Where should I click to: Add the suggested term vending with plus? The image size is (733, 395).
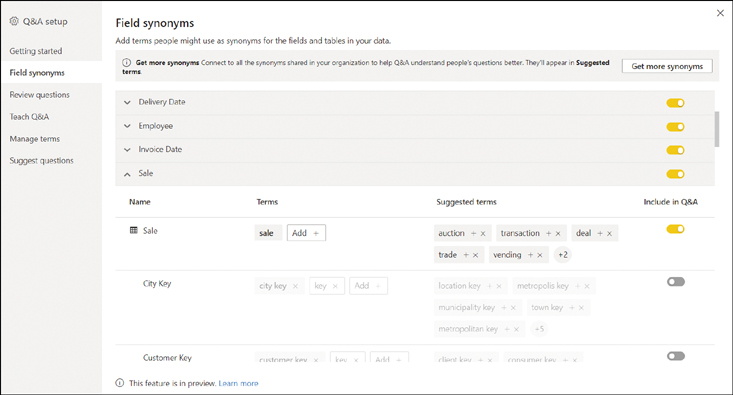click(530, 255)
